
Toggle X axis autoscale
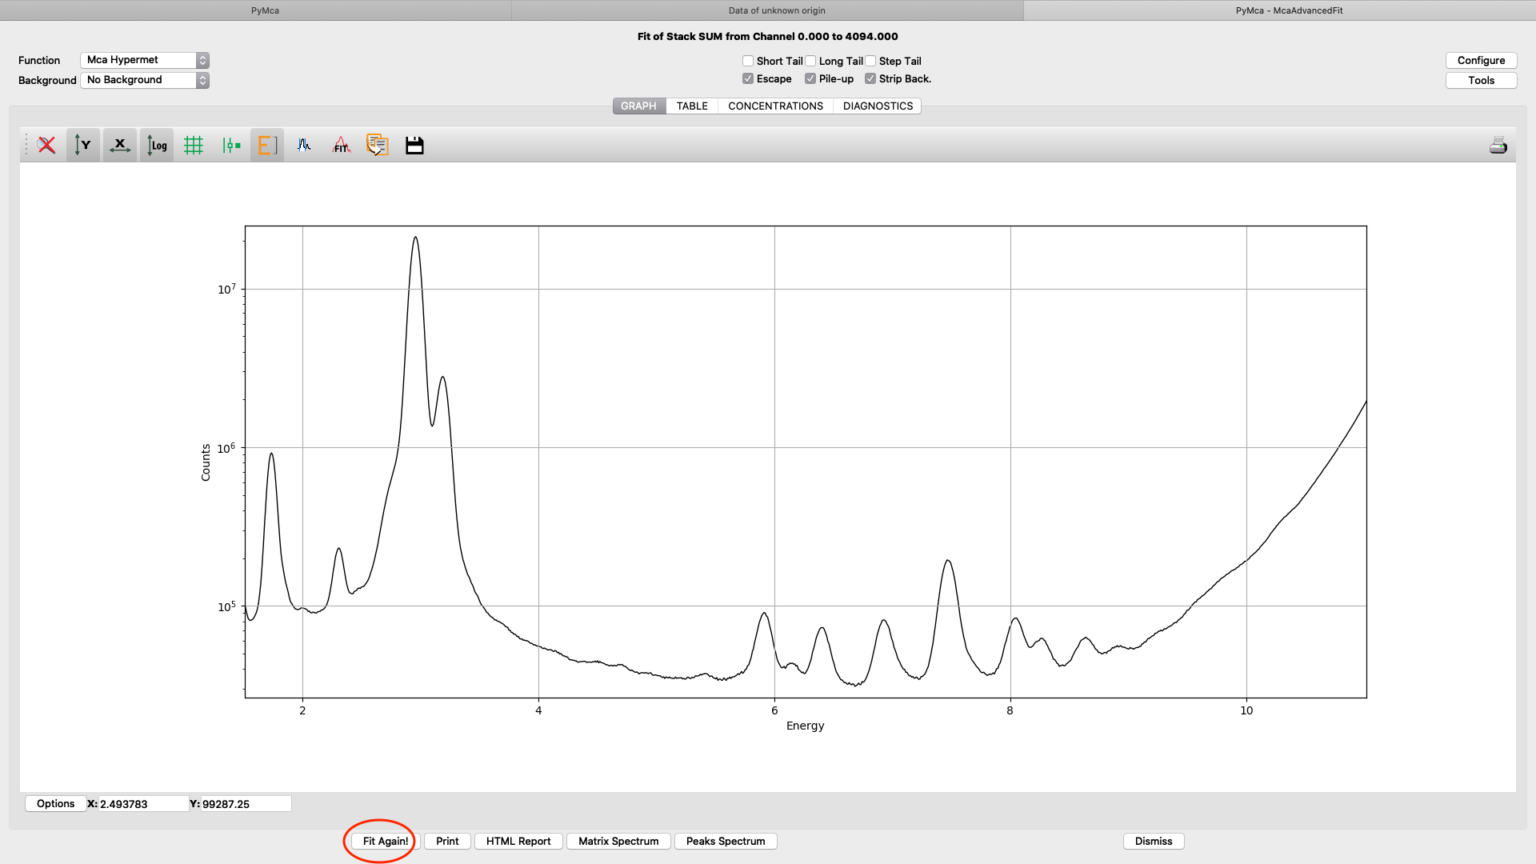119,144
